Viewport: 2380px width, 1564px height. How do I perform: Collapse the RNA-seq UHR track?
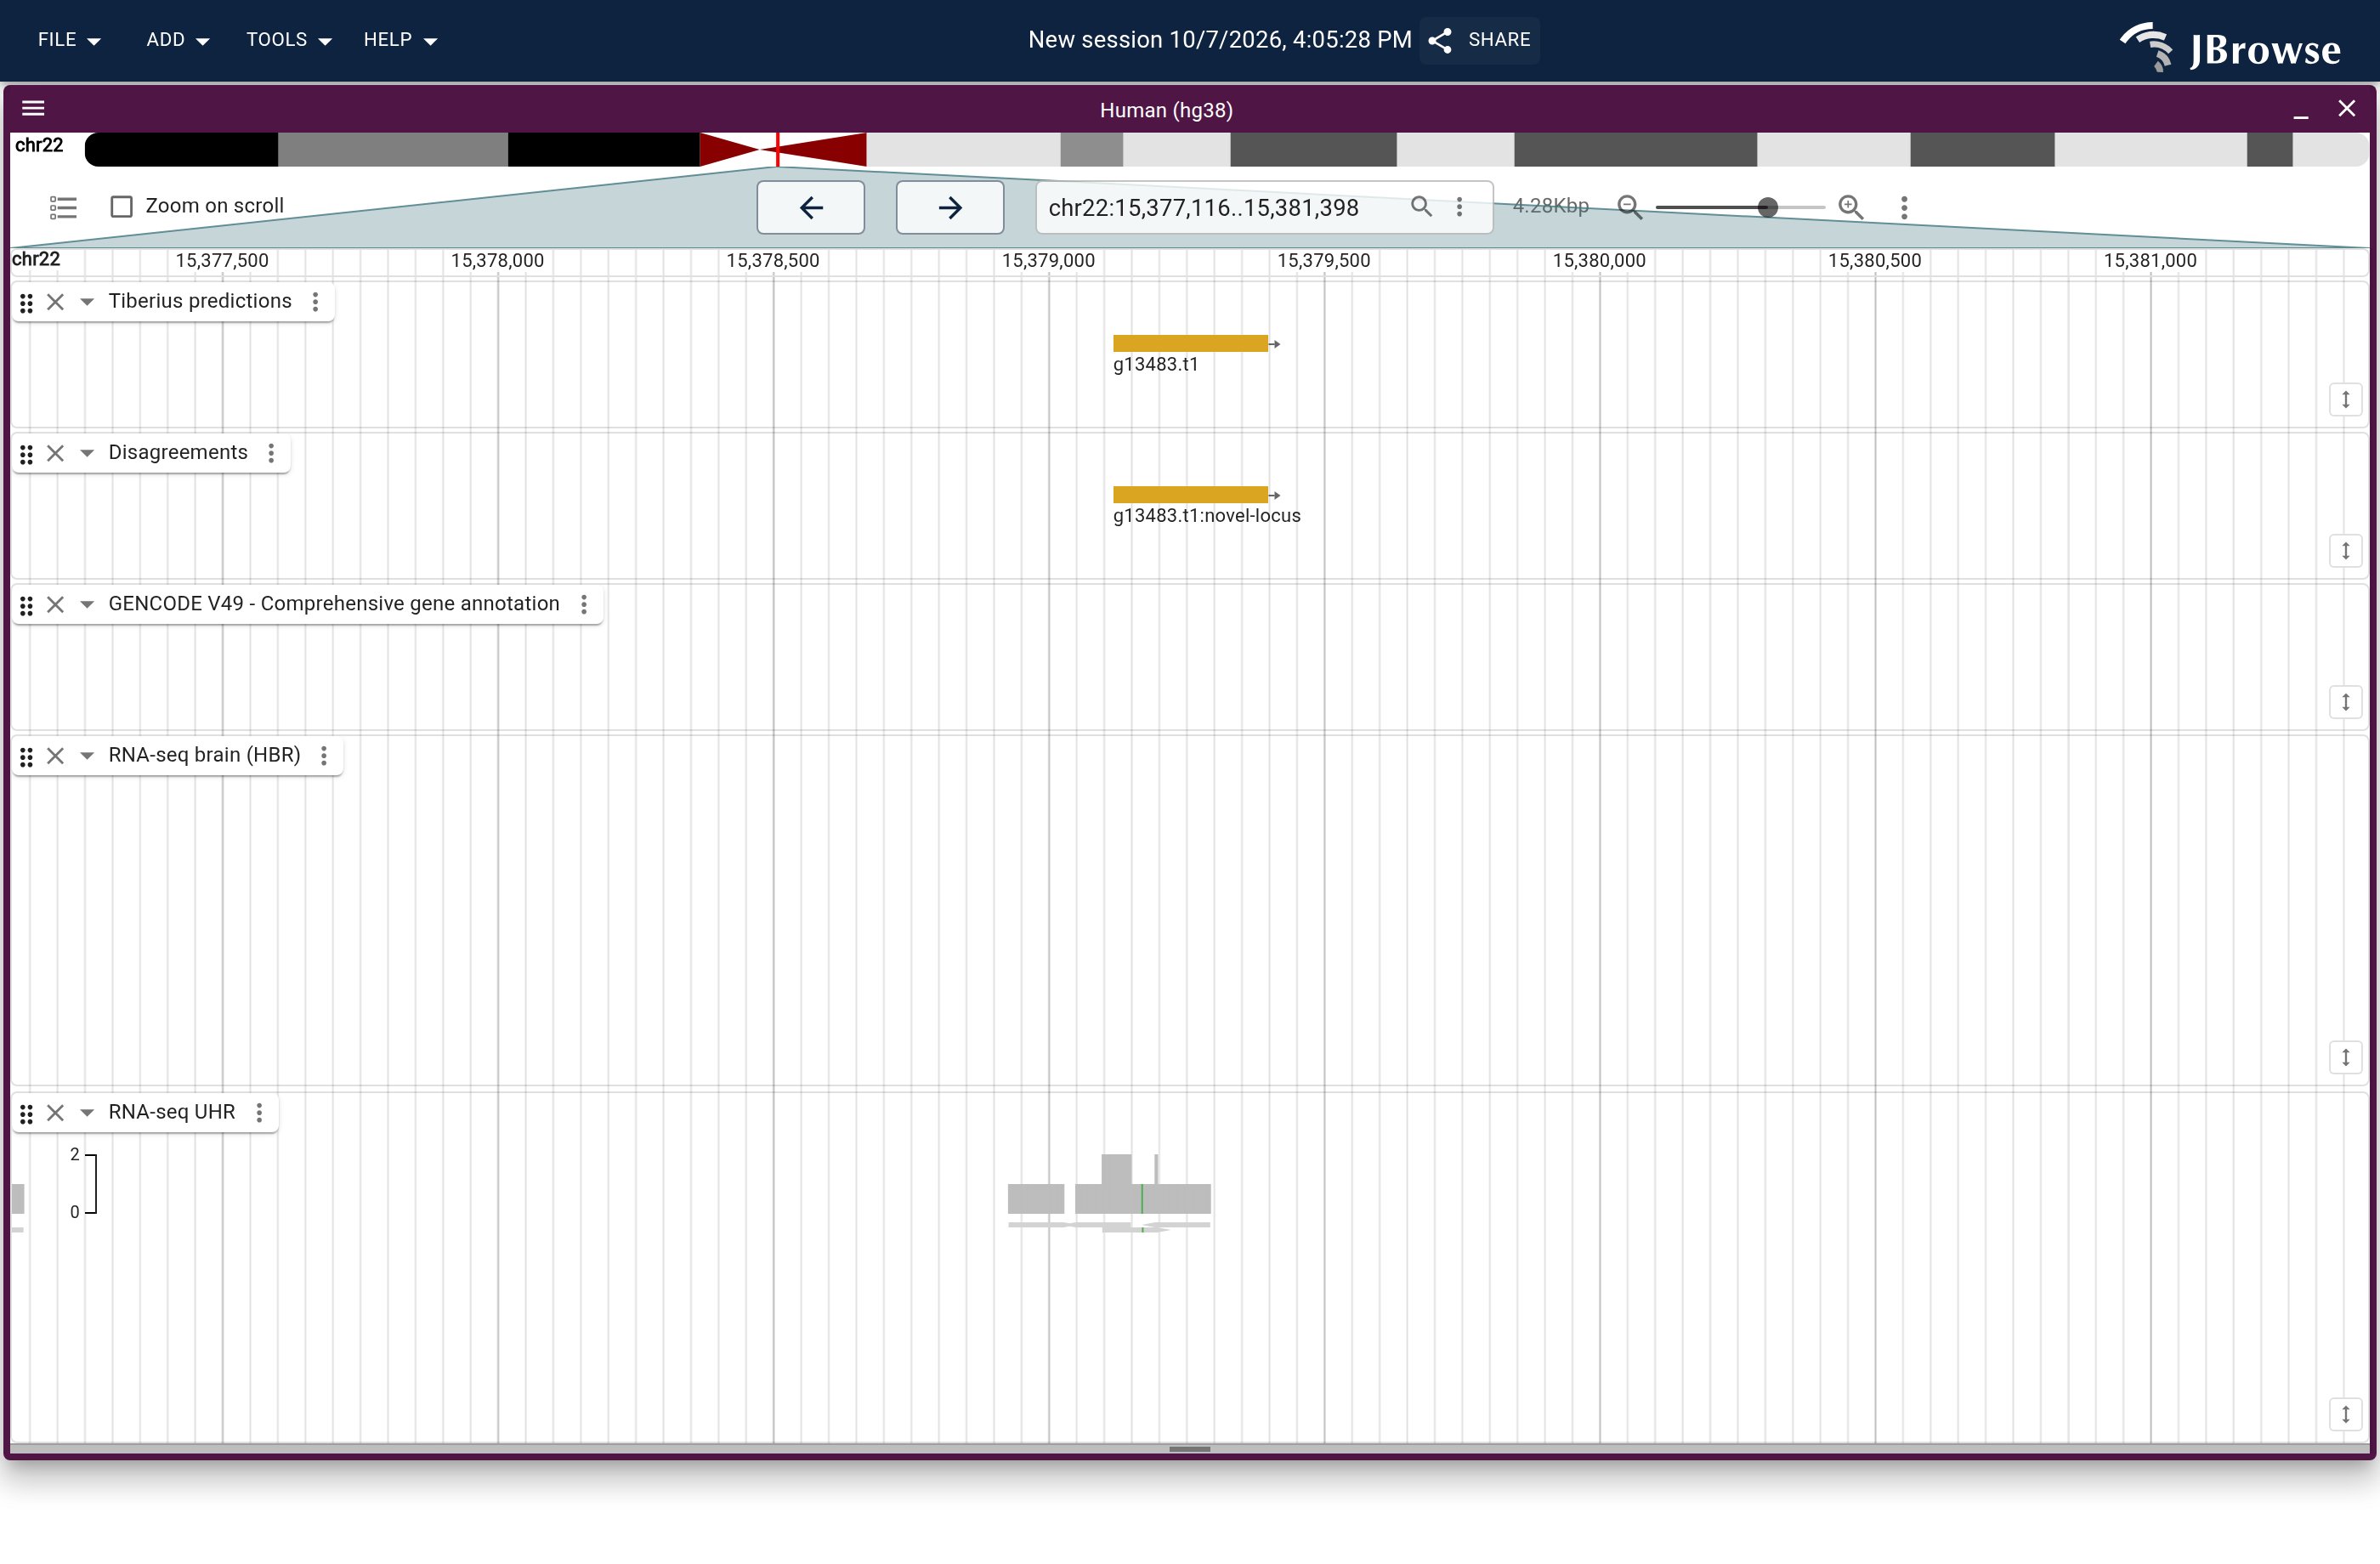click(x=87, y=1112)
